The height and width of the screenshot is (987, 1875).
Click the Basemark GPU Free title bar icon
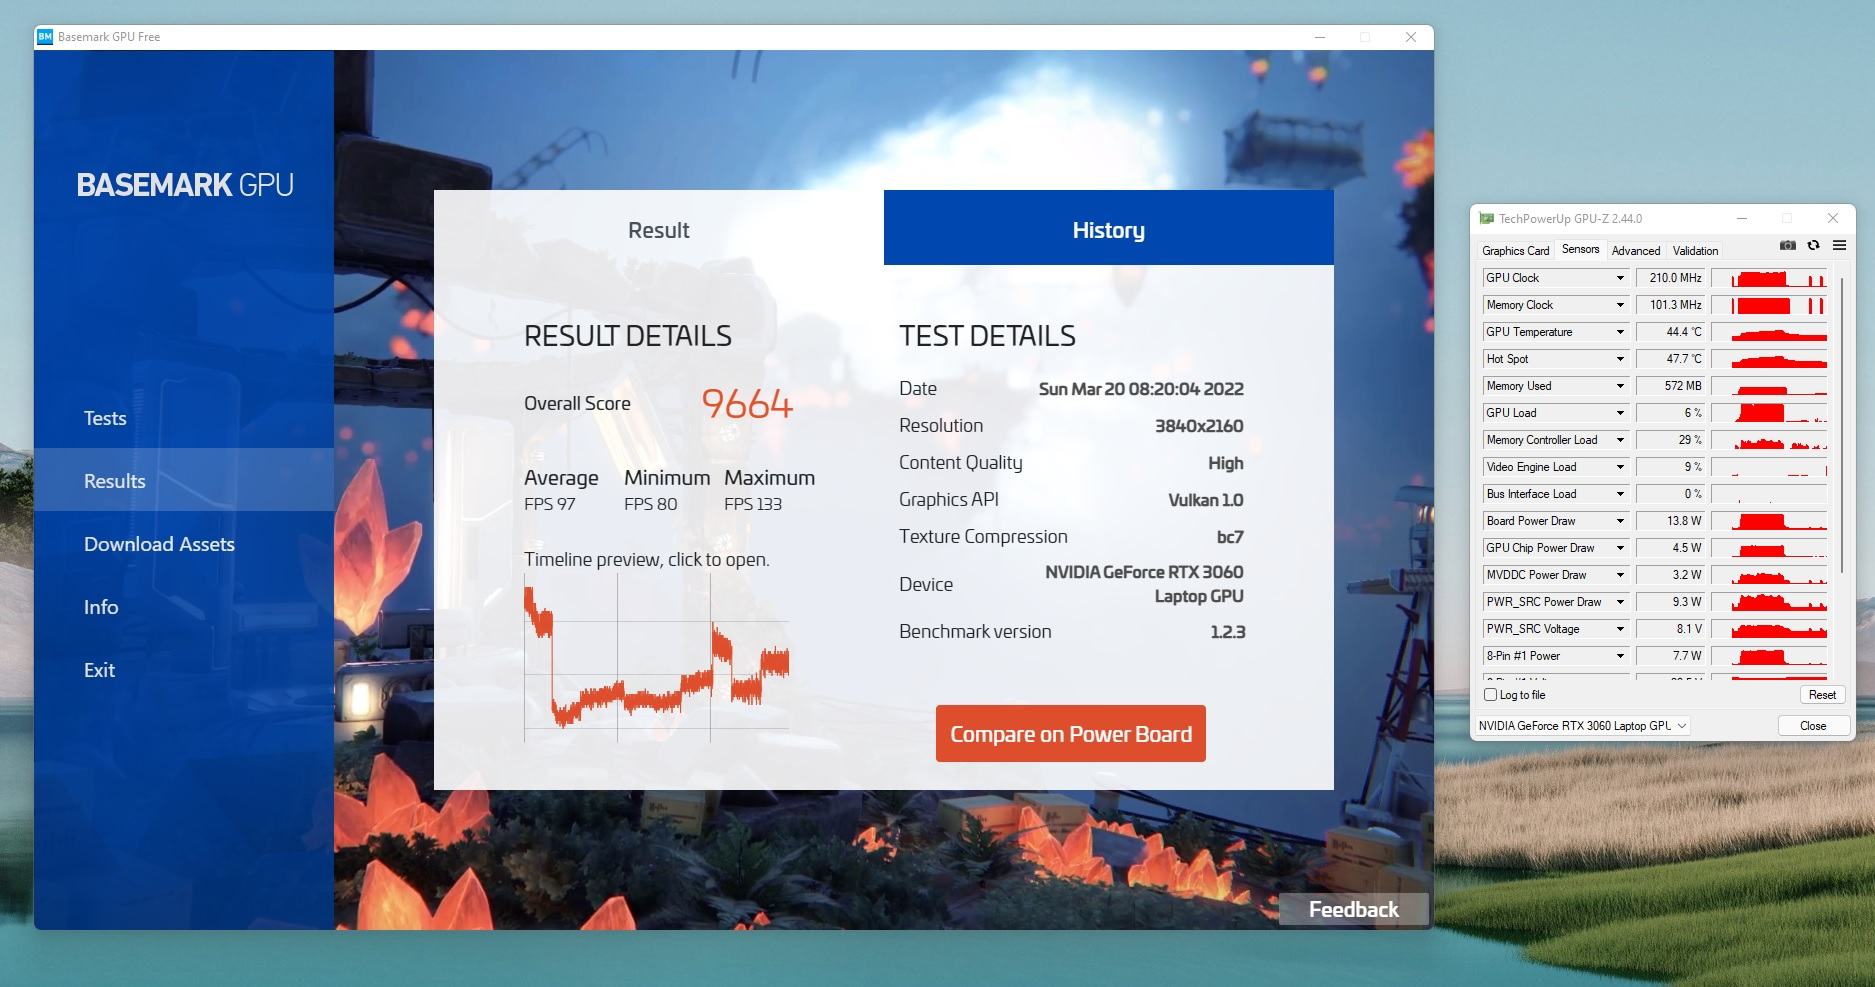click(x=44, y=37)
